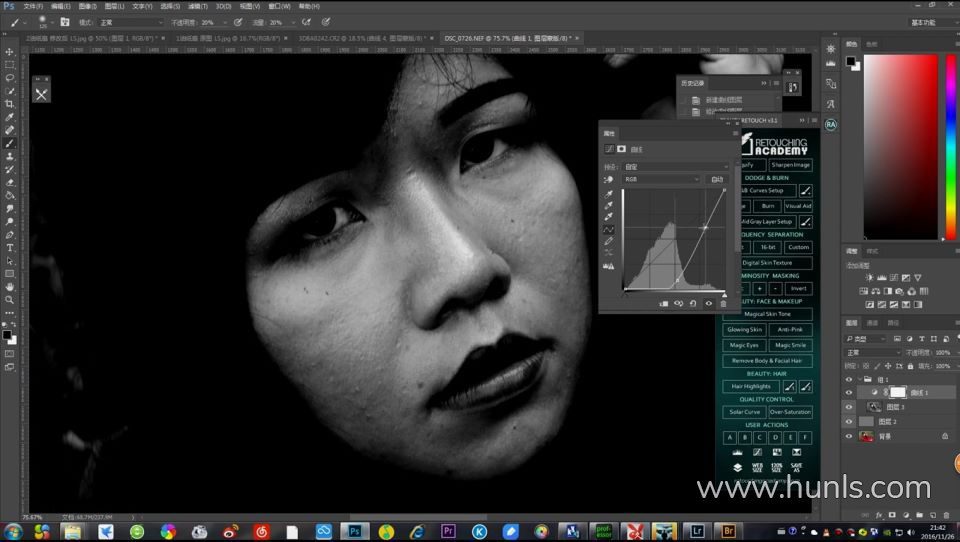Toggle visibility of the 组 1 group
This screenshot has width=960, height=542.
tap(850, 379)
